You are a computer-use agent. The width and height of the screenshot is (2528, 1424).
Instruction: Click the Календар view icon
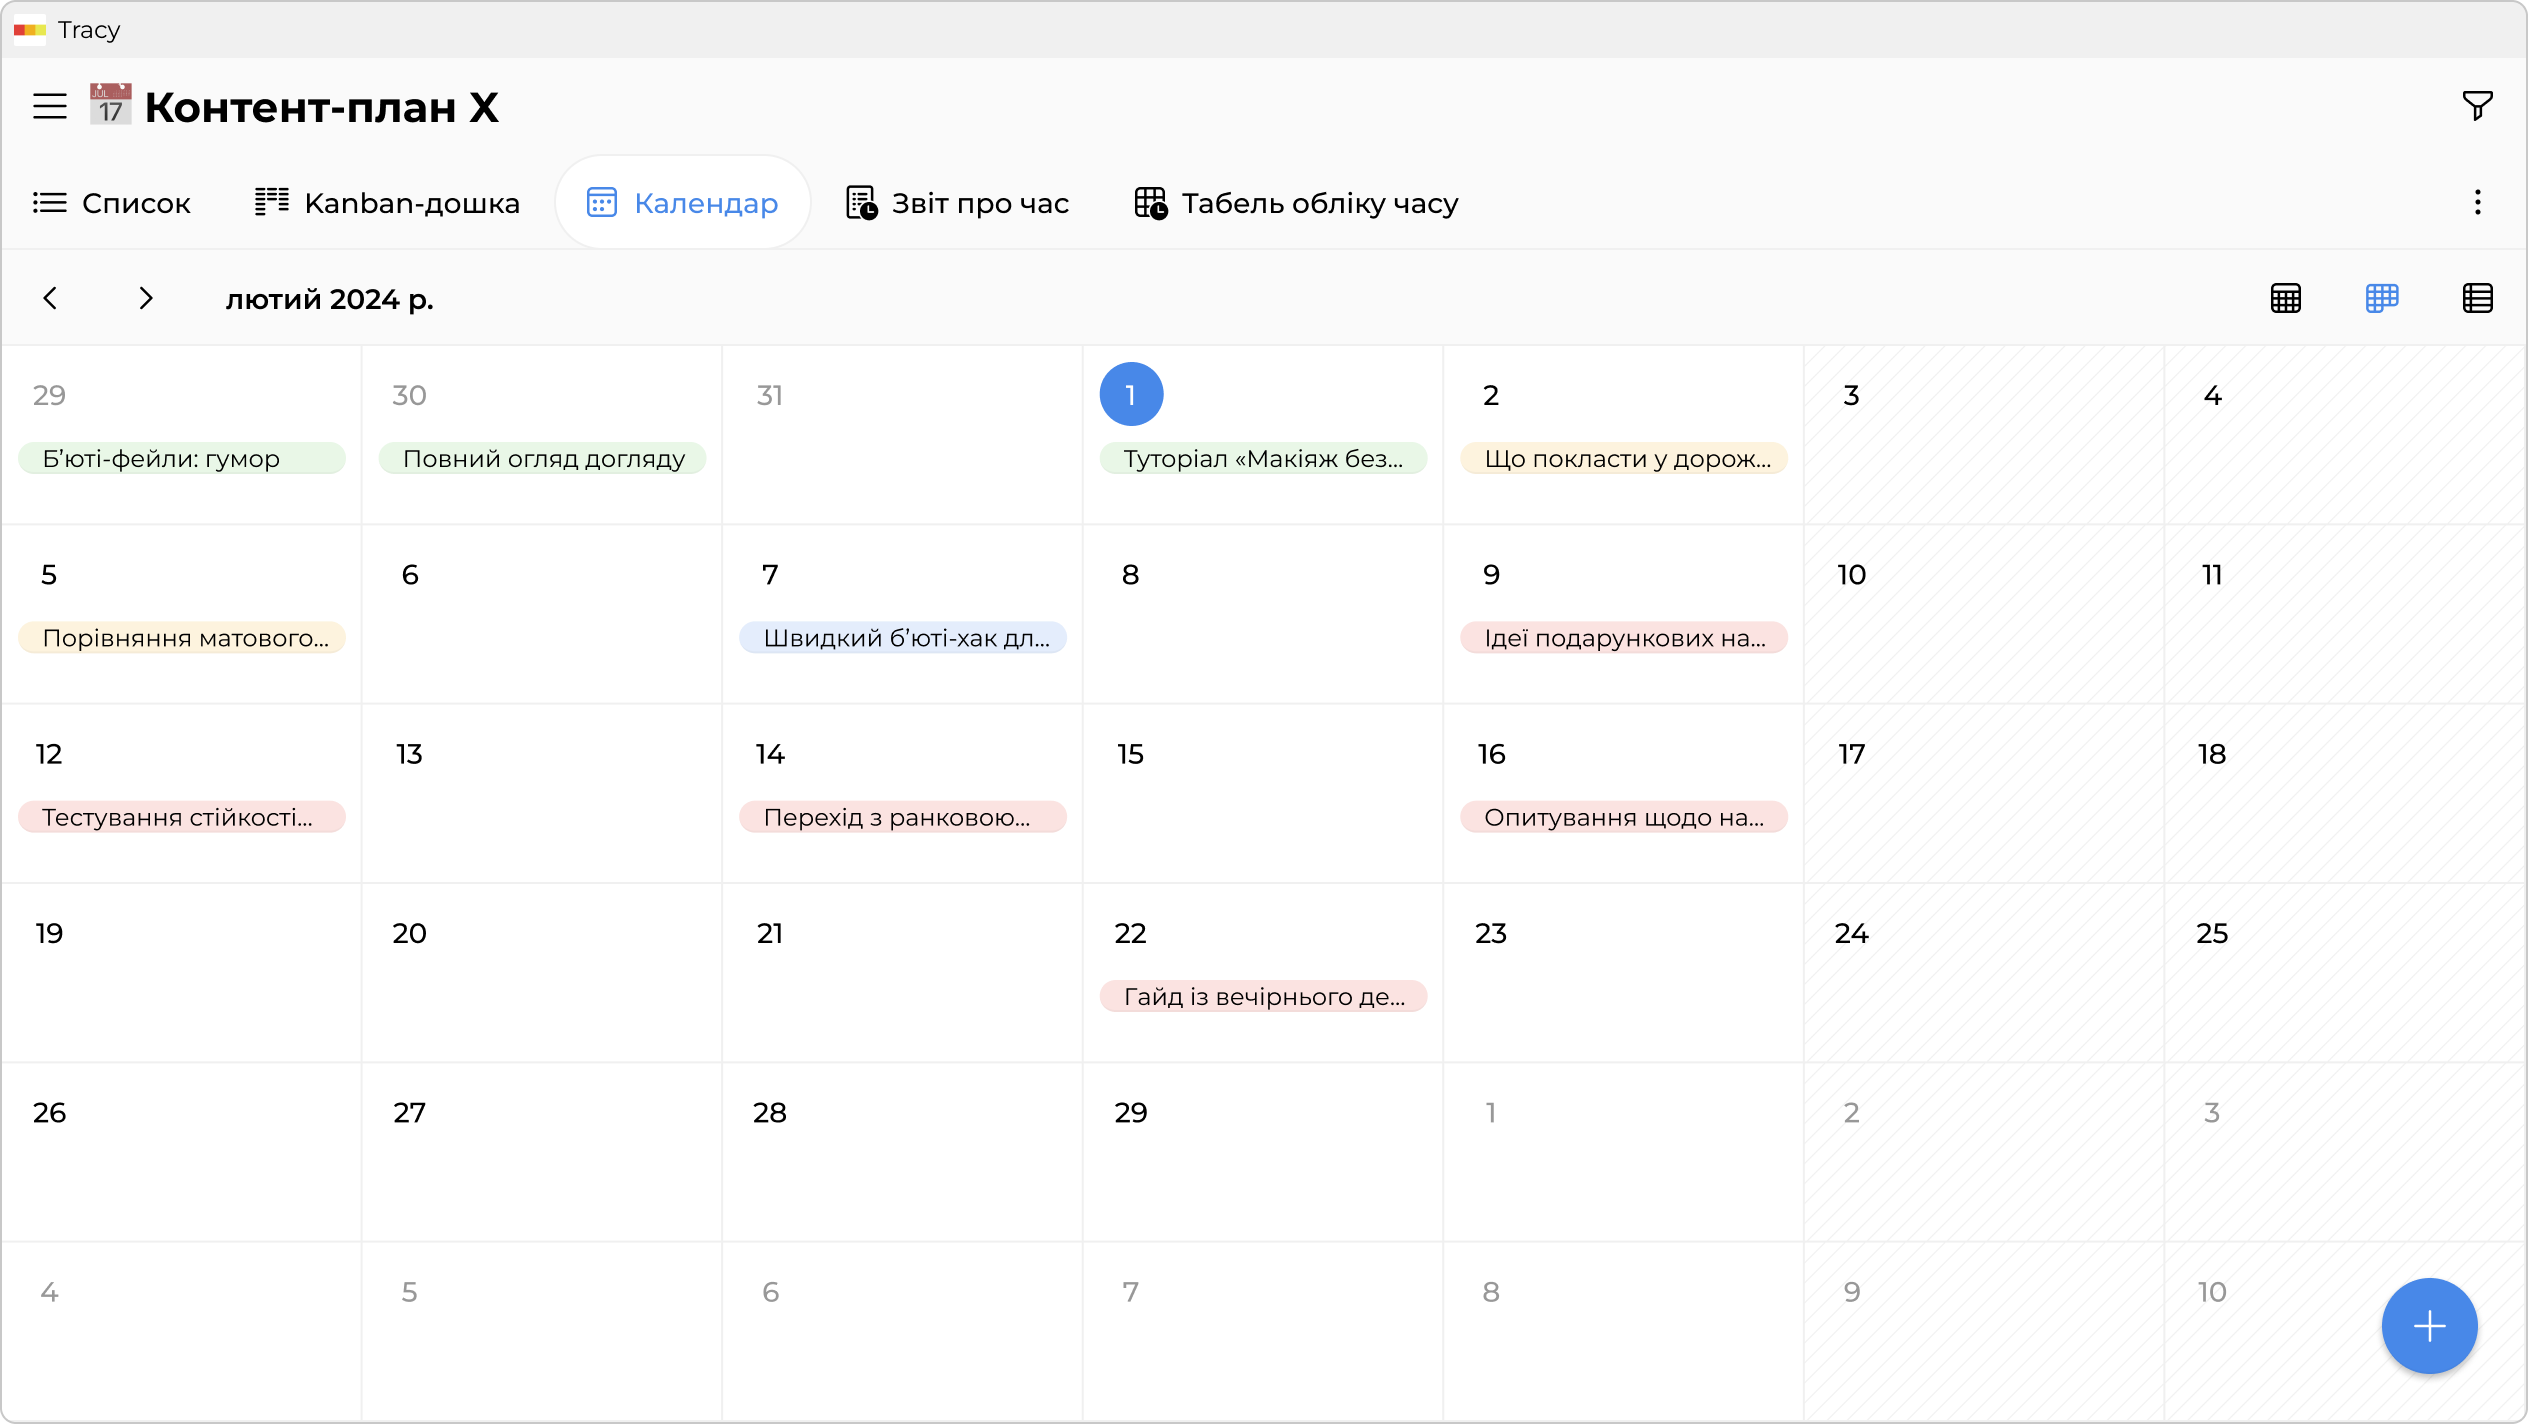[601, 202]
